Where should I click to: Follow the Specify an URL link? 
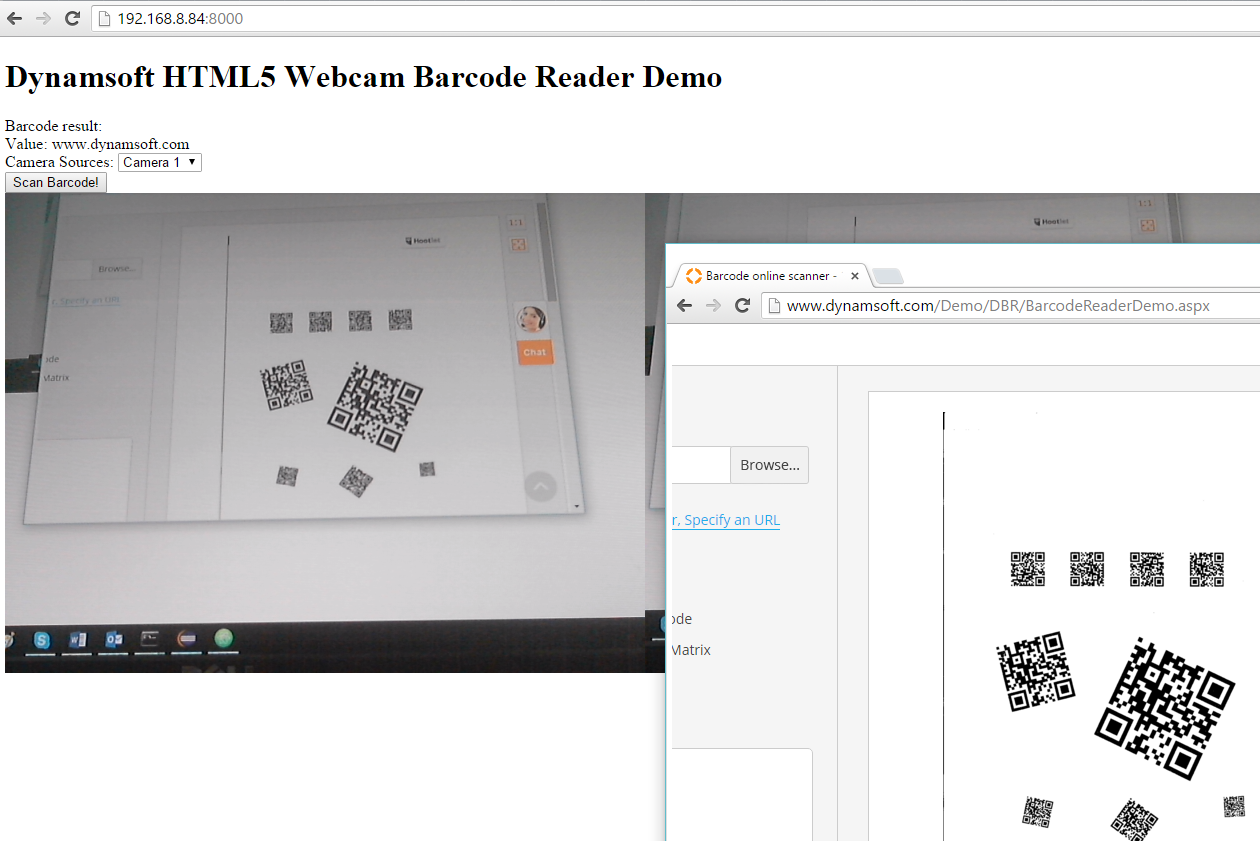tap(729, 520)
